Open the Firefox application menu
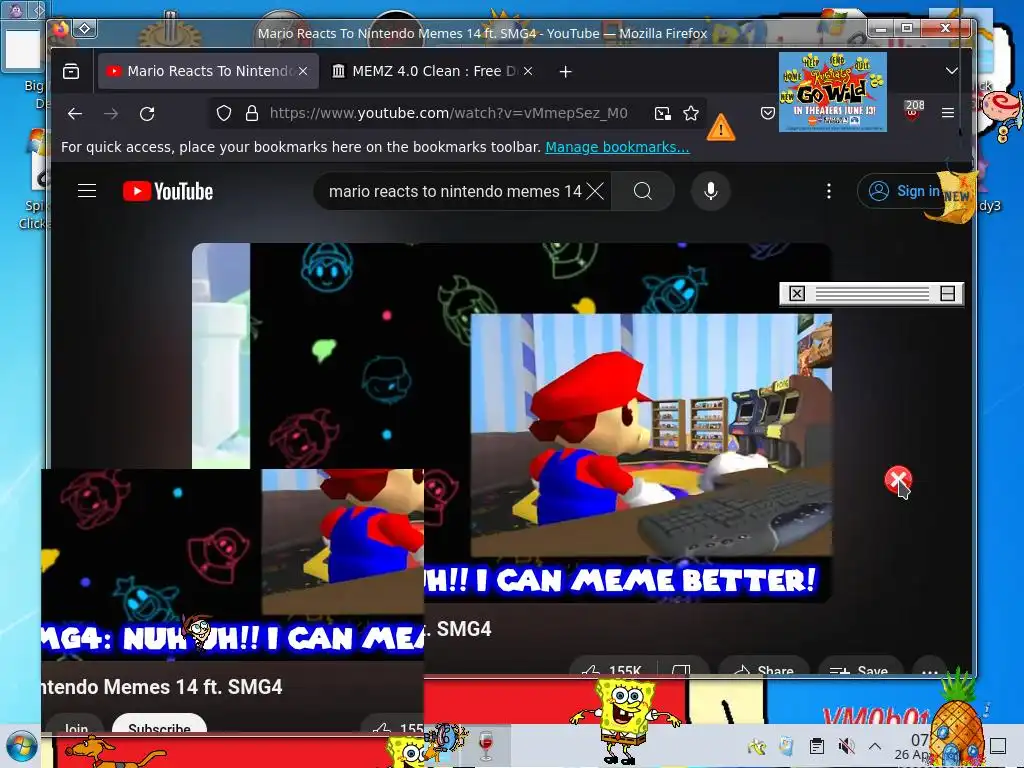 948,113
